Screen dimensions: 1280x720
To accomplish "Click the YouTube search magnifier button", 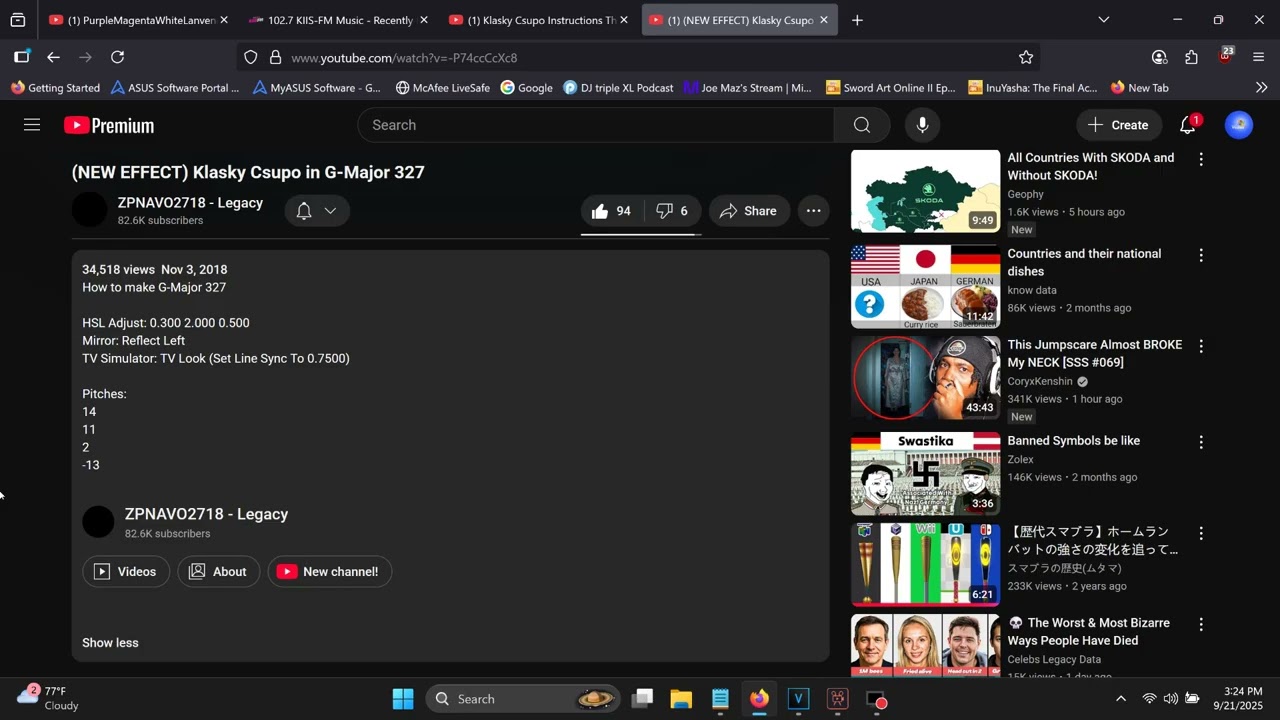I will (862, 125).
